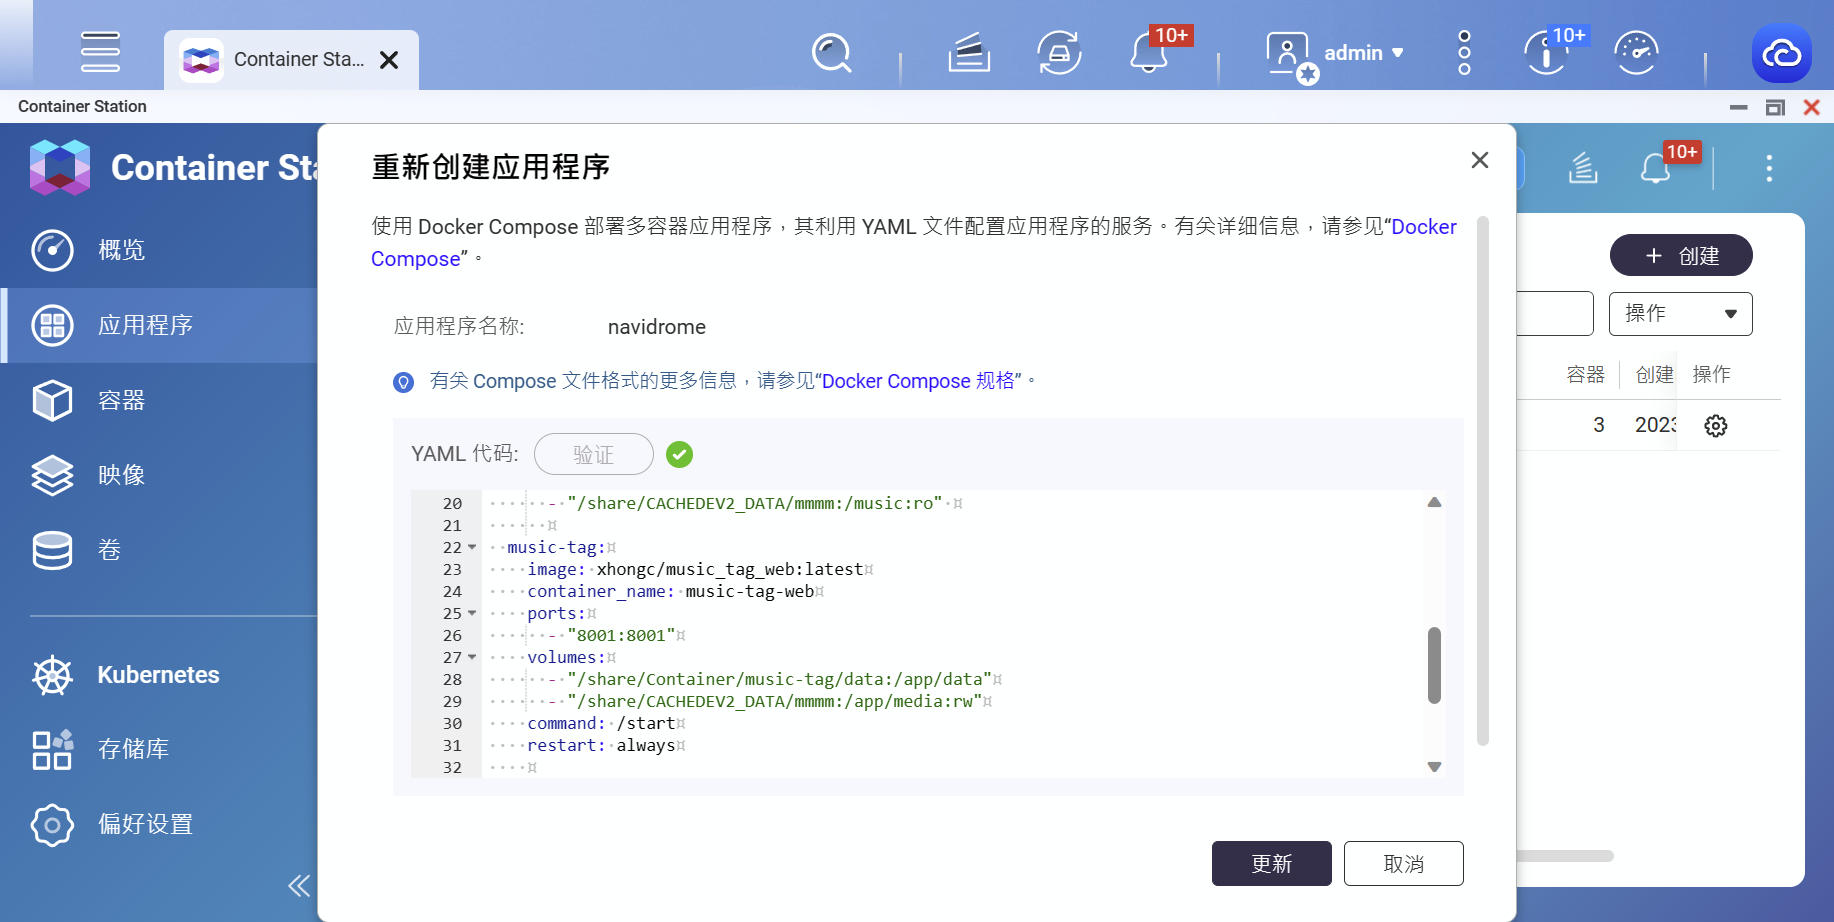
Task: Click the horizontal scrollbar in applications list
Action: pos(1565,856)
